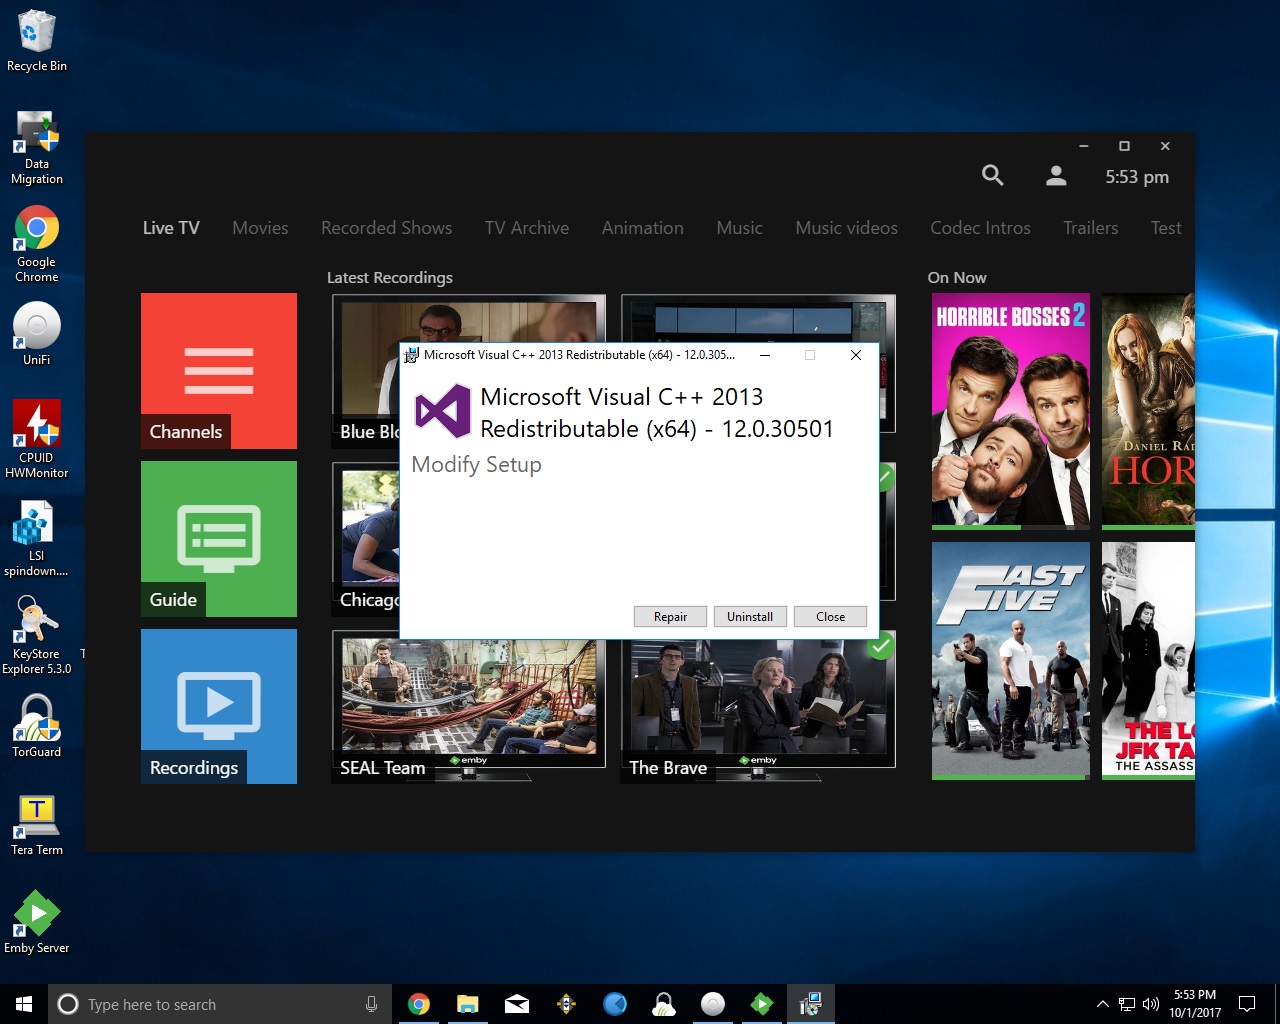Click Repair in the Visual C++ dialog
This screenshot has width=1280, height=1024.
(669, 616)
